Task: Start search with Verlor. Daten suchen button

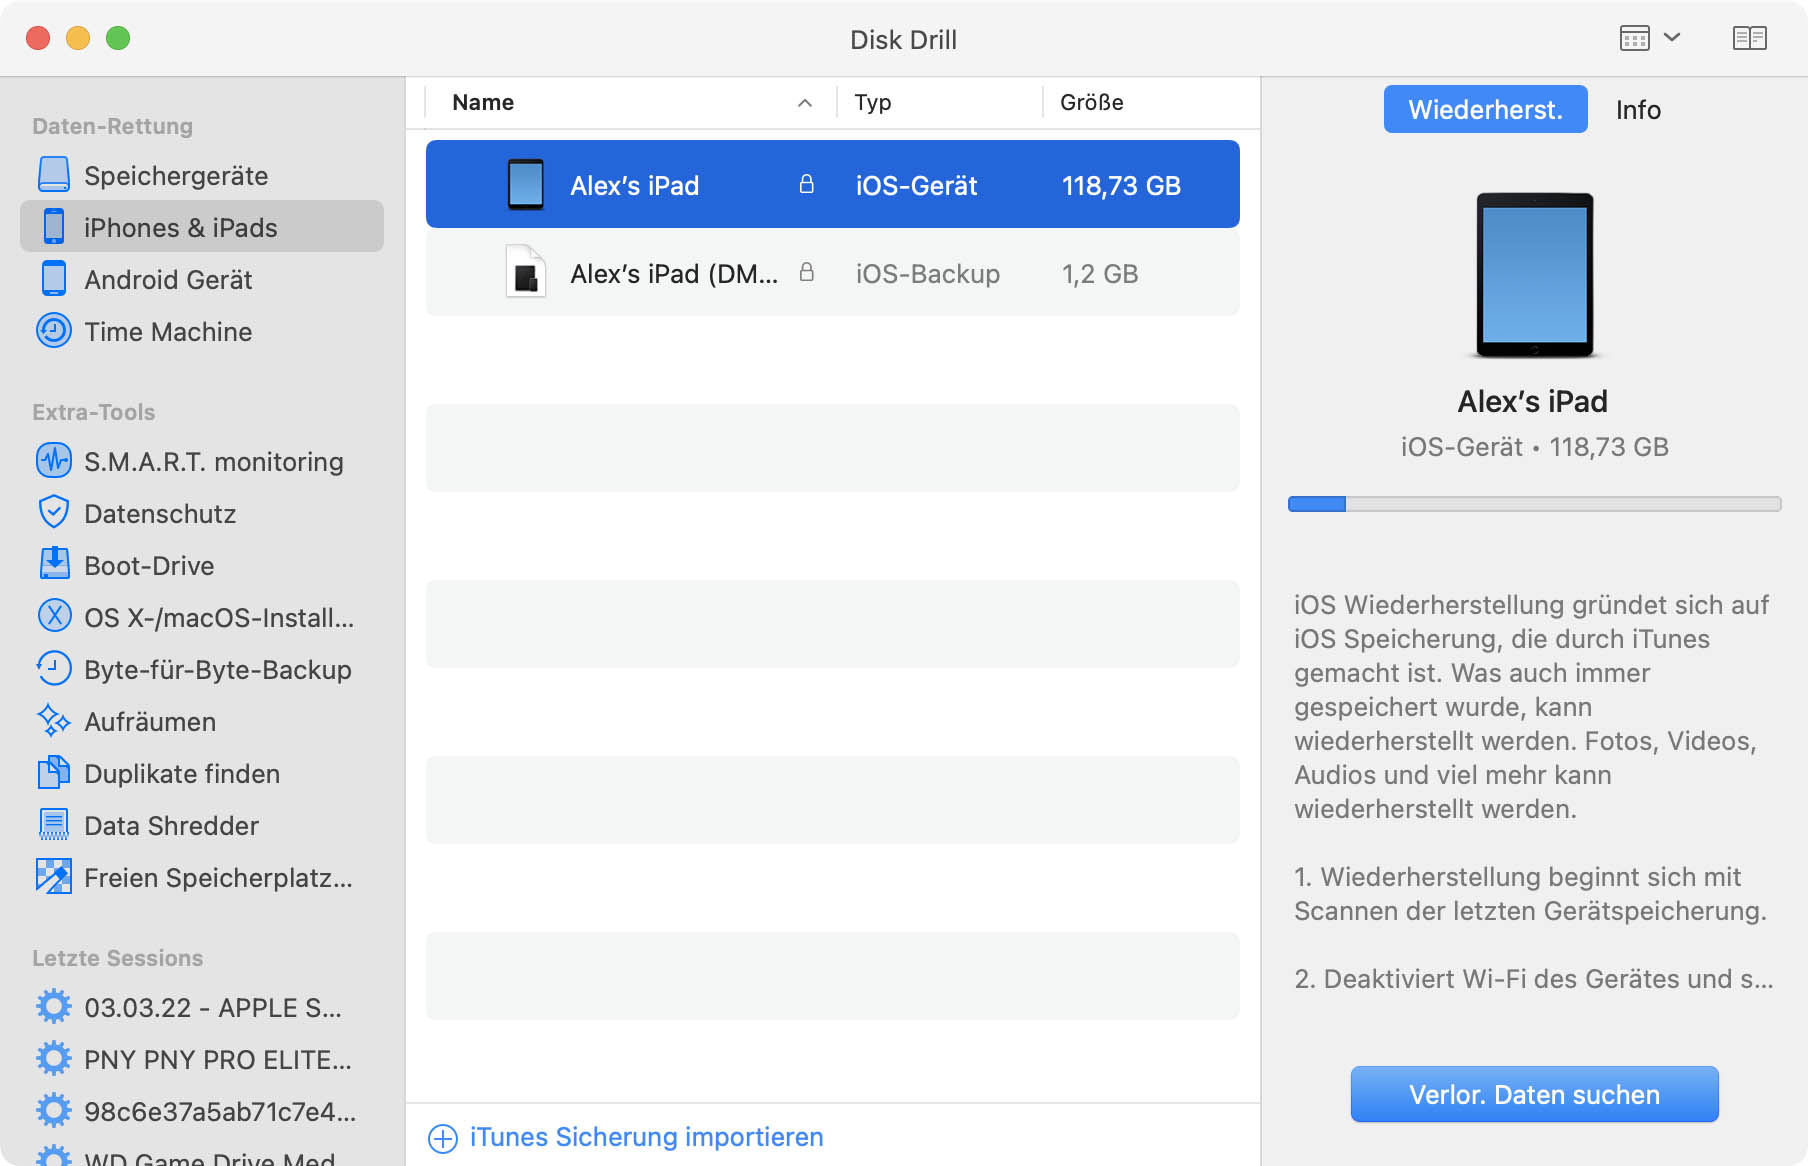Action: click(x=1535, y=1094)
